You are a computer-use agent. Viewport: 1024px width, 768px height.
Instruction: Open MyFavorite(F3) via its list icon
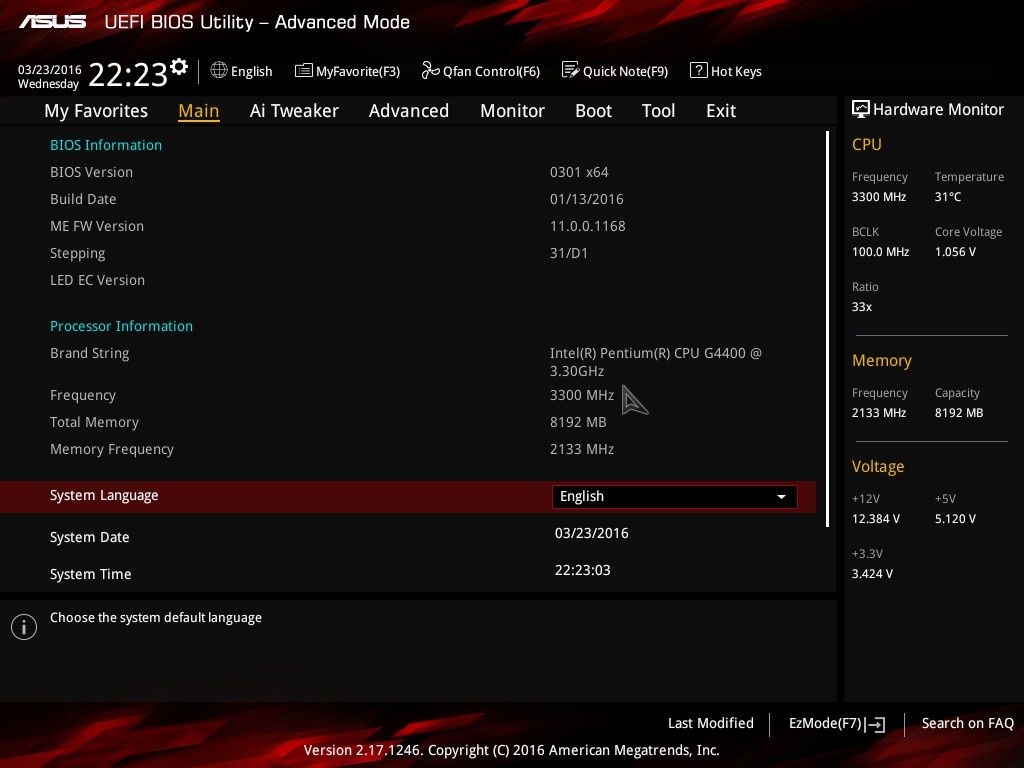pos(303,71)
